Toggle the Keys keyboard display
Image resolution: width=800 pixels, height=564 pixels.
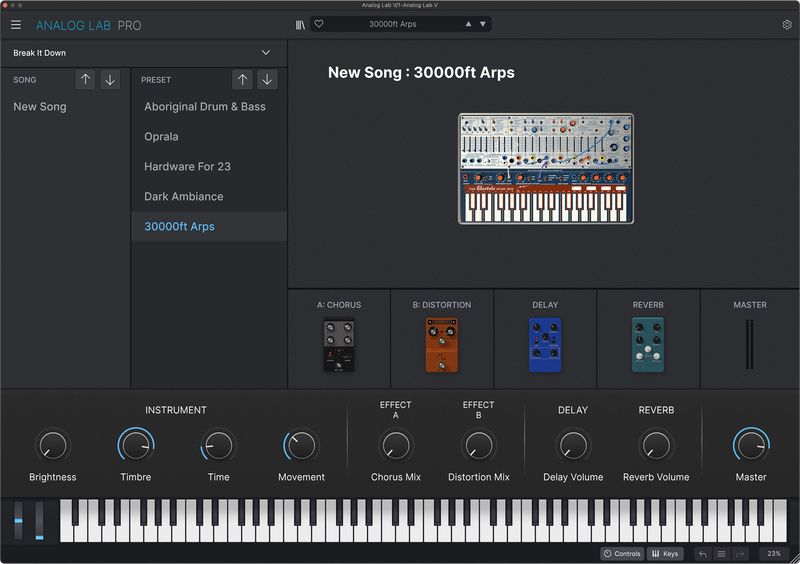point(665,554)
